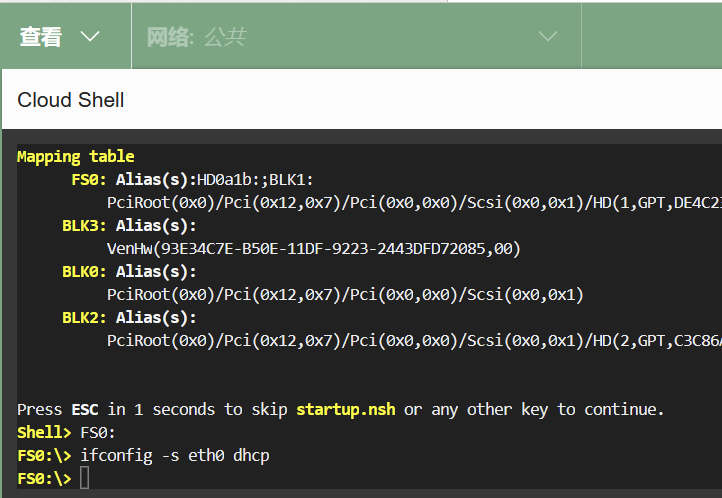Click the 网络 label in the top bar
Image resolution: width=722 pixels, height=498 pixels.
click(x=168, y=37)
